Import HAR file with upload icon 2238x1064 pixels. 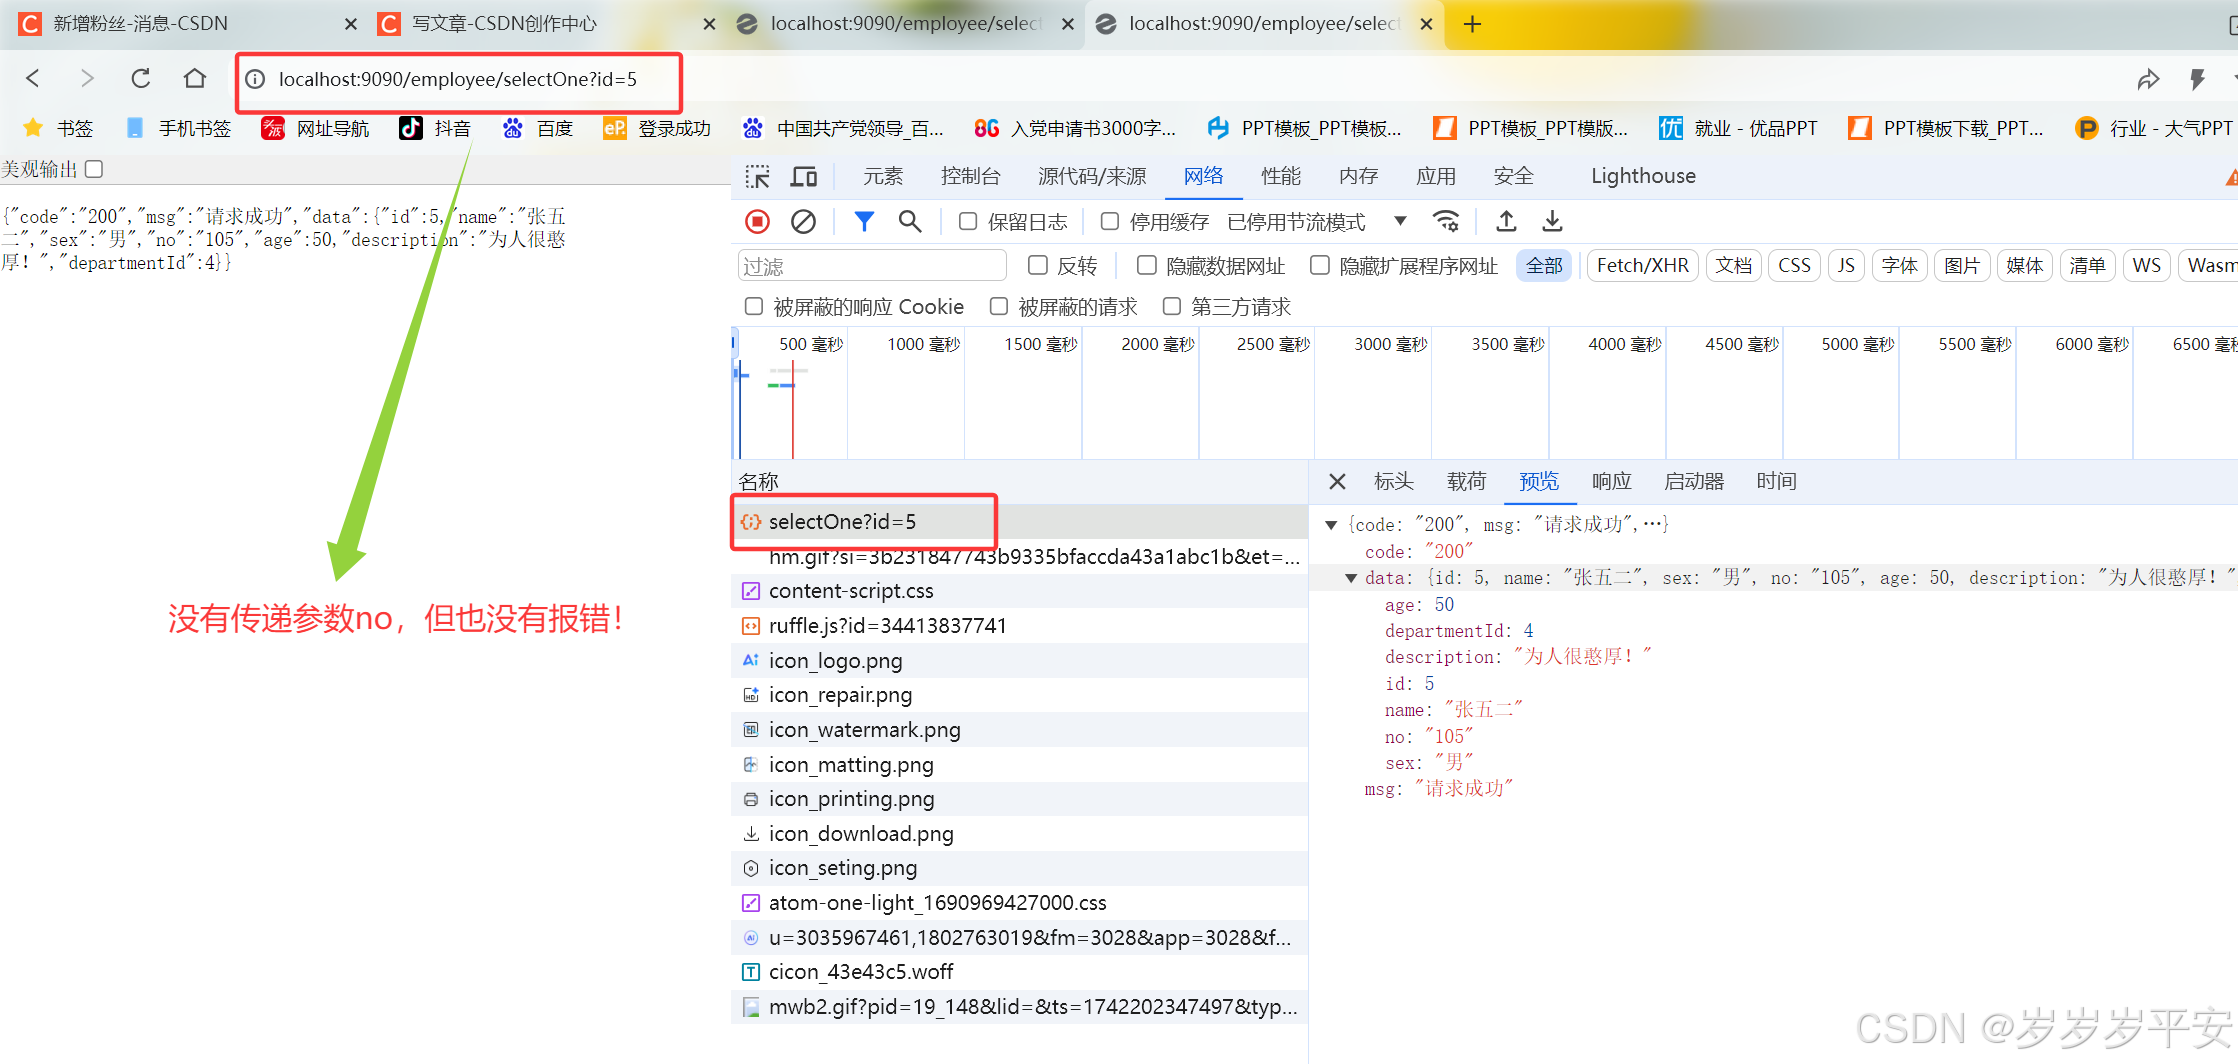click(x=1506, y=221)
